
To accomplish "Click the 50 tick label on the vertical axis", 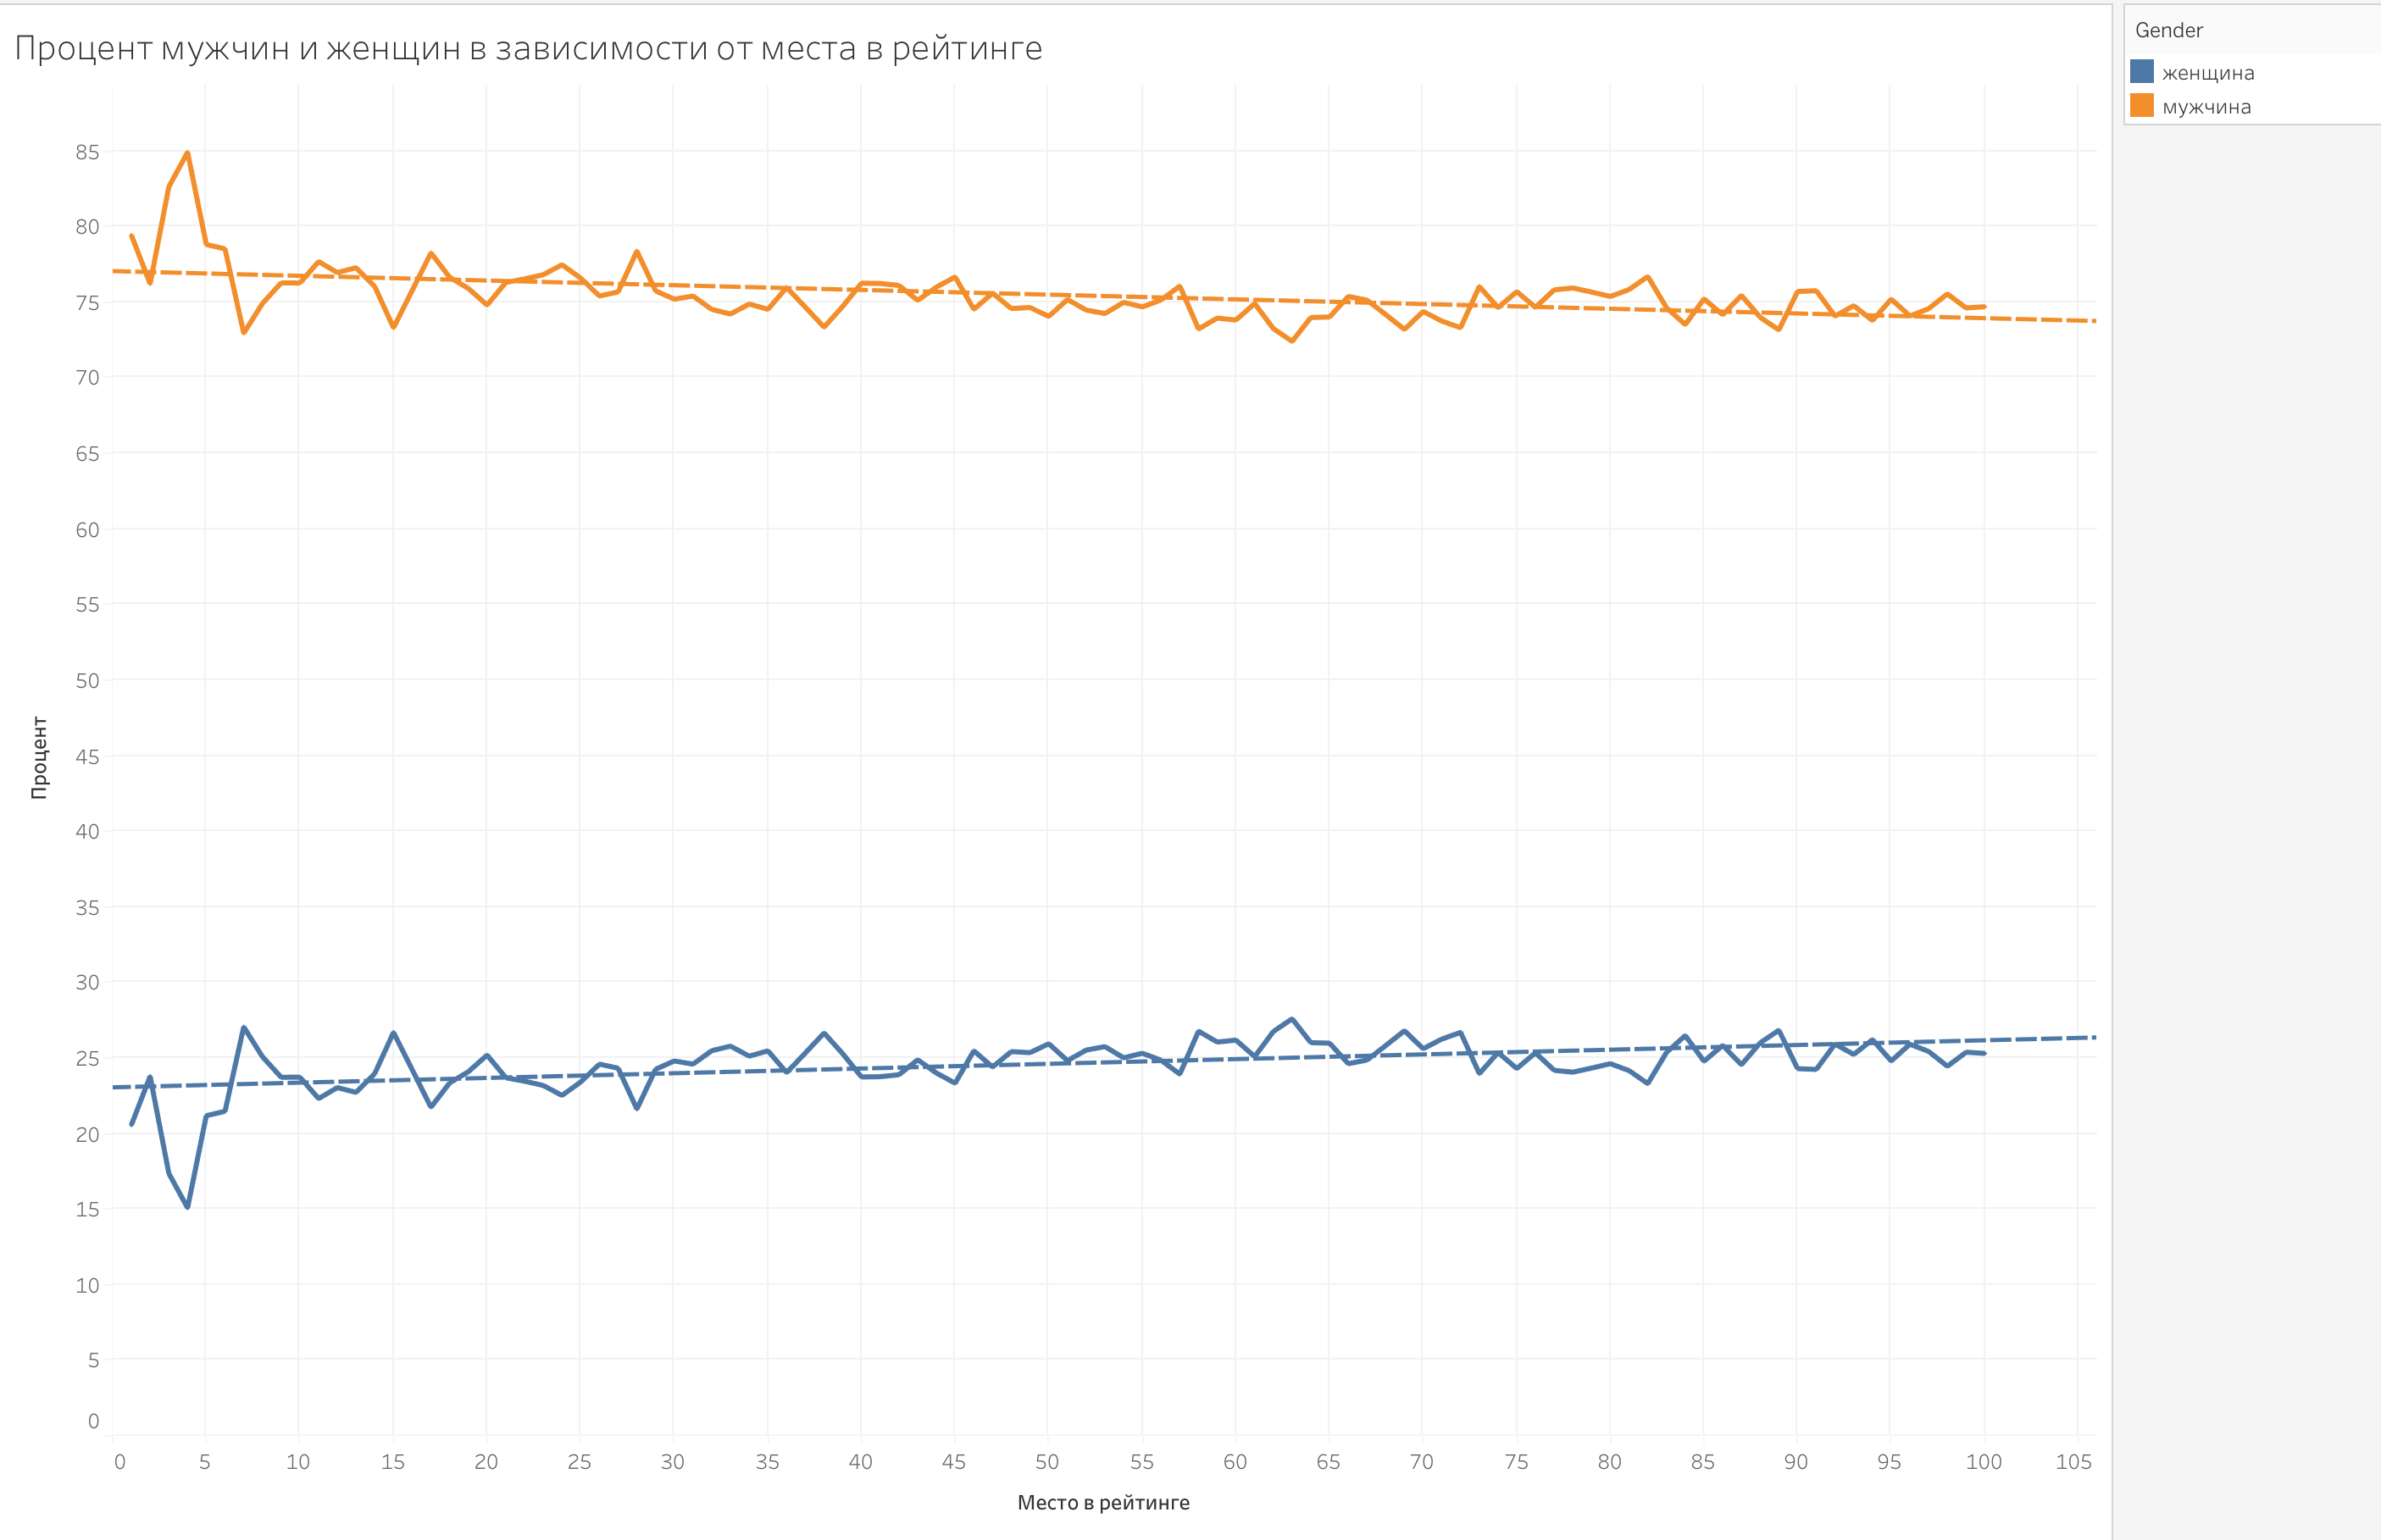I will click(88, 681).
